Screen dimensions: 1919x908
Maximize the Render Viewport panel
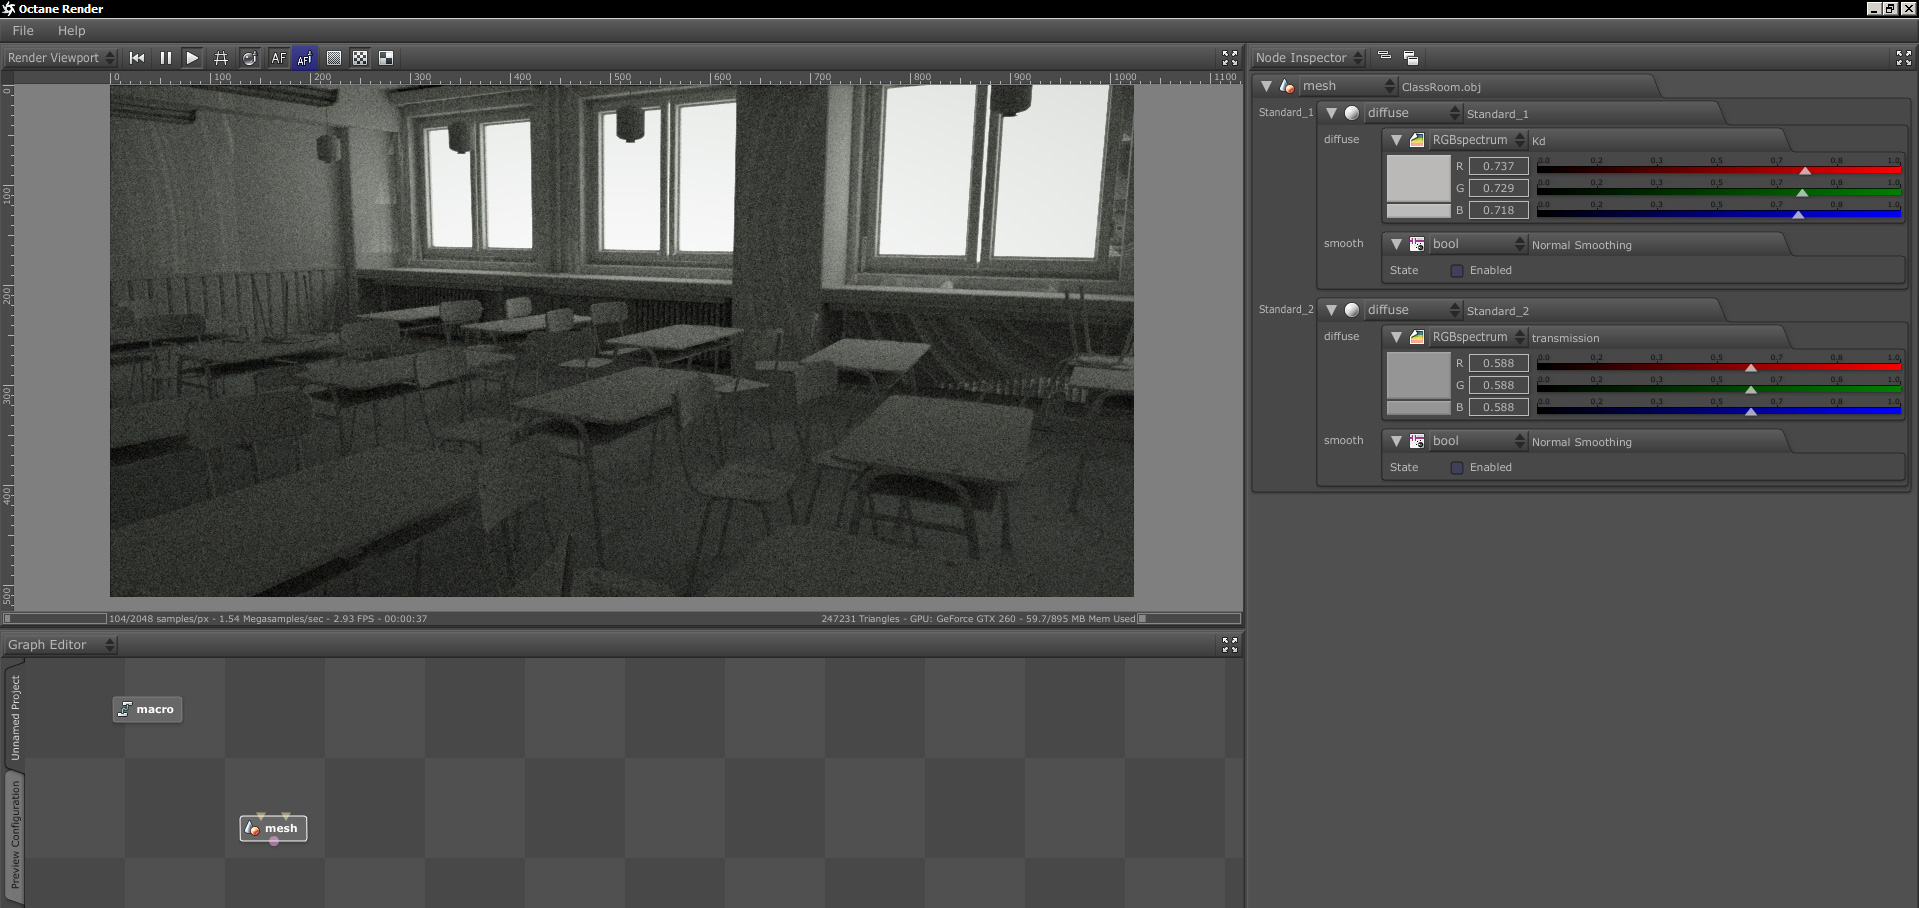point(1230,58)
